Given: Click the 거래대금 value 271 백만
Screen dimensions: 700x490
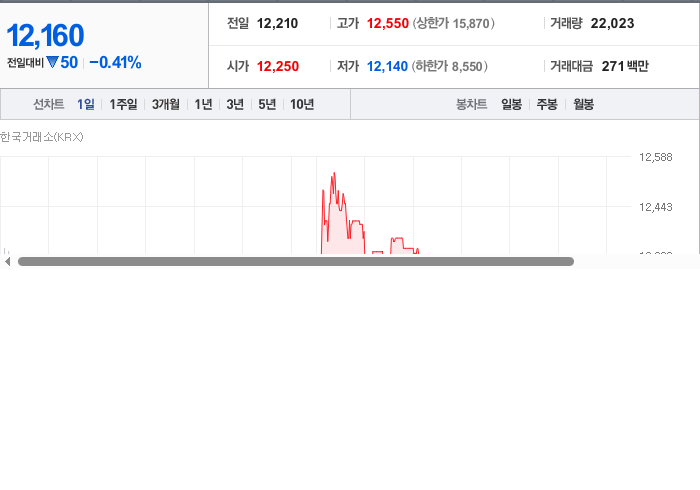Looking at the screenshot, I should (x=625, y=66).
